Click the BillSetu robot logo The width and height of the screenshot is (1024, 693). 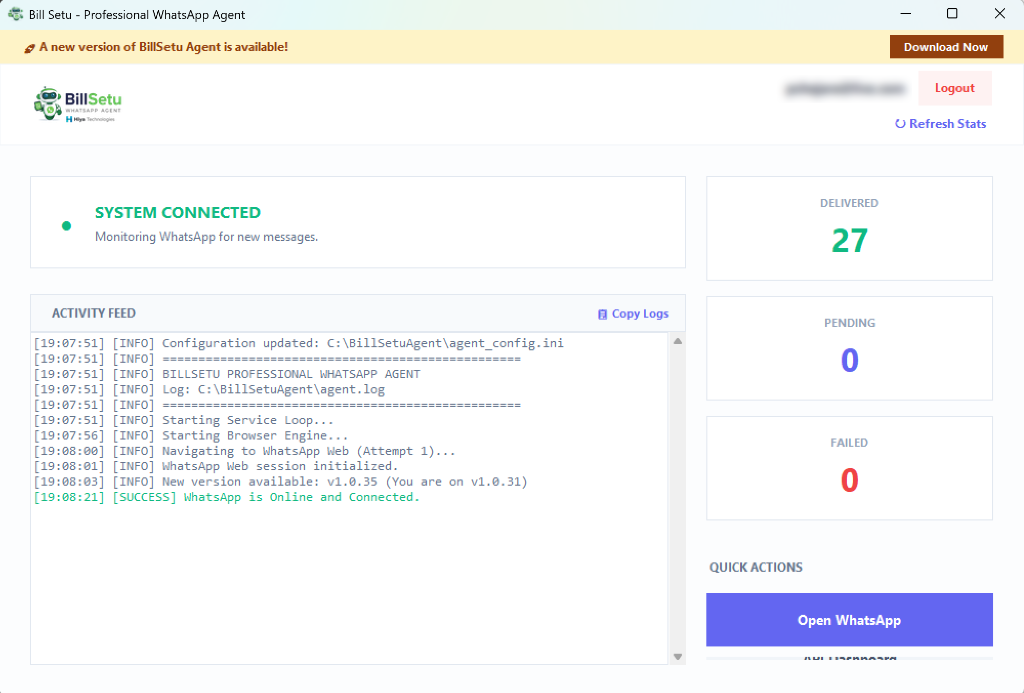[x=78, y=105]
